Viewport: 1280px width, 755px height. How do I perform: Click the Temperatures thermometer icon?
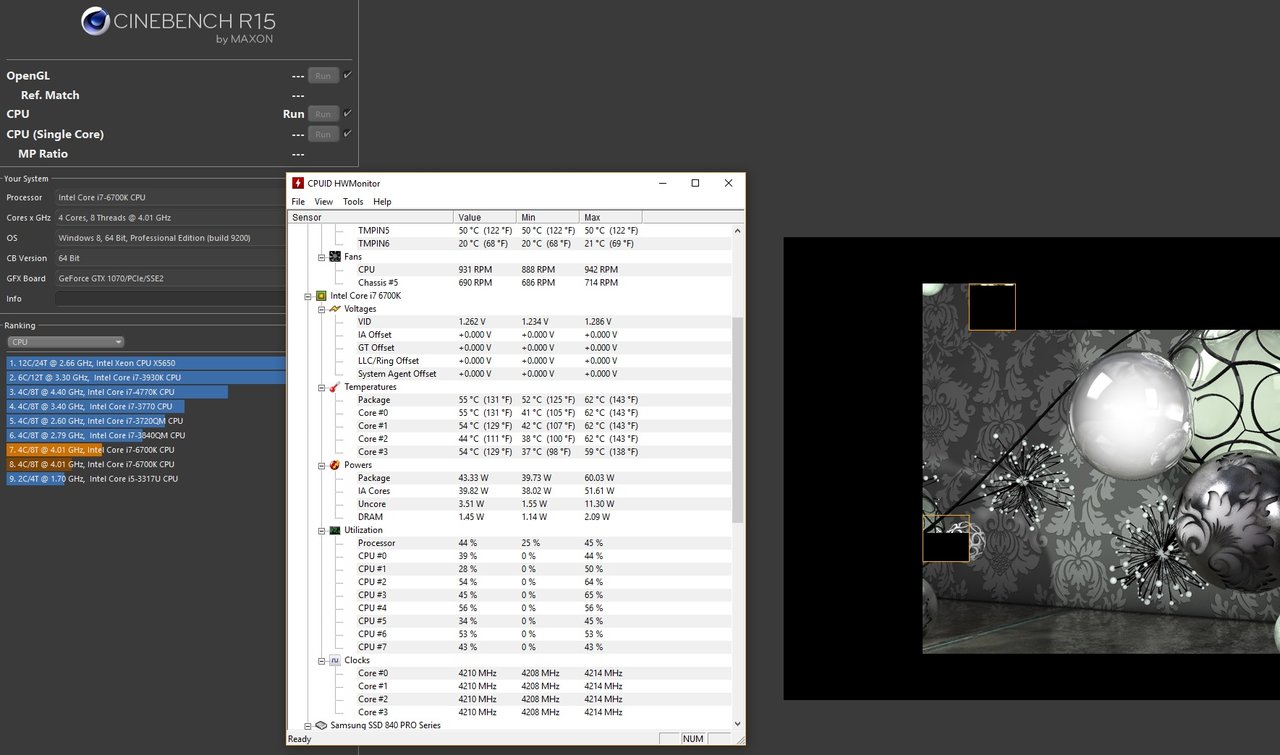click(x=335, y=387)
